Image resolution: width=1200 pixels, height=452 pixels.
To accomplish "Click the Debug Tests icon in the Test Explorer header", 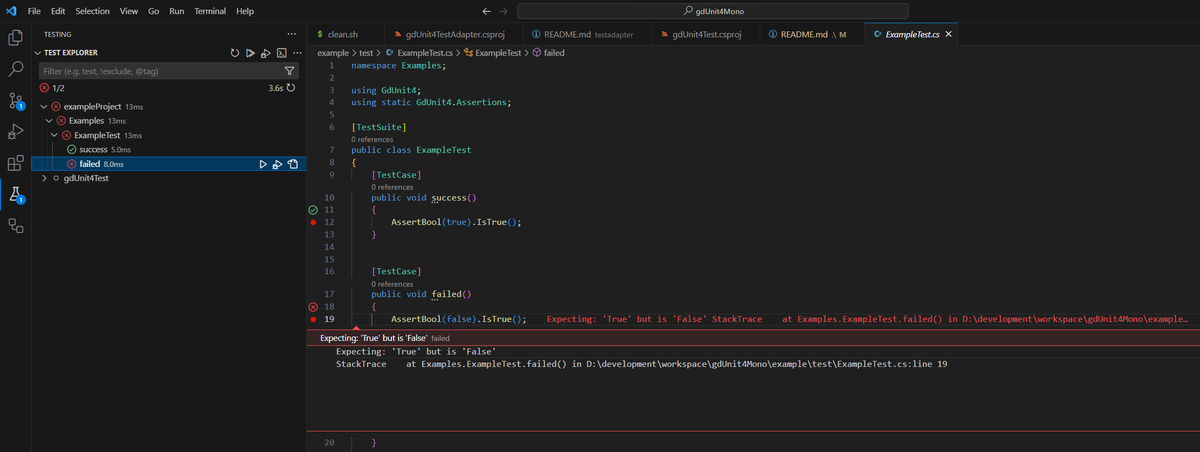I will [x=266, y=53].
